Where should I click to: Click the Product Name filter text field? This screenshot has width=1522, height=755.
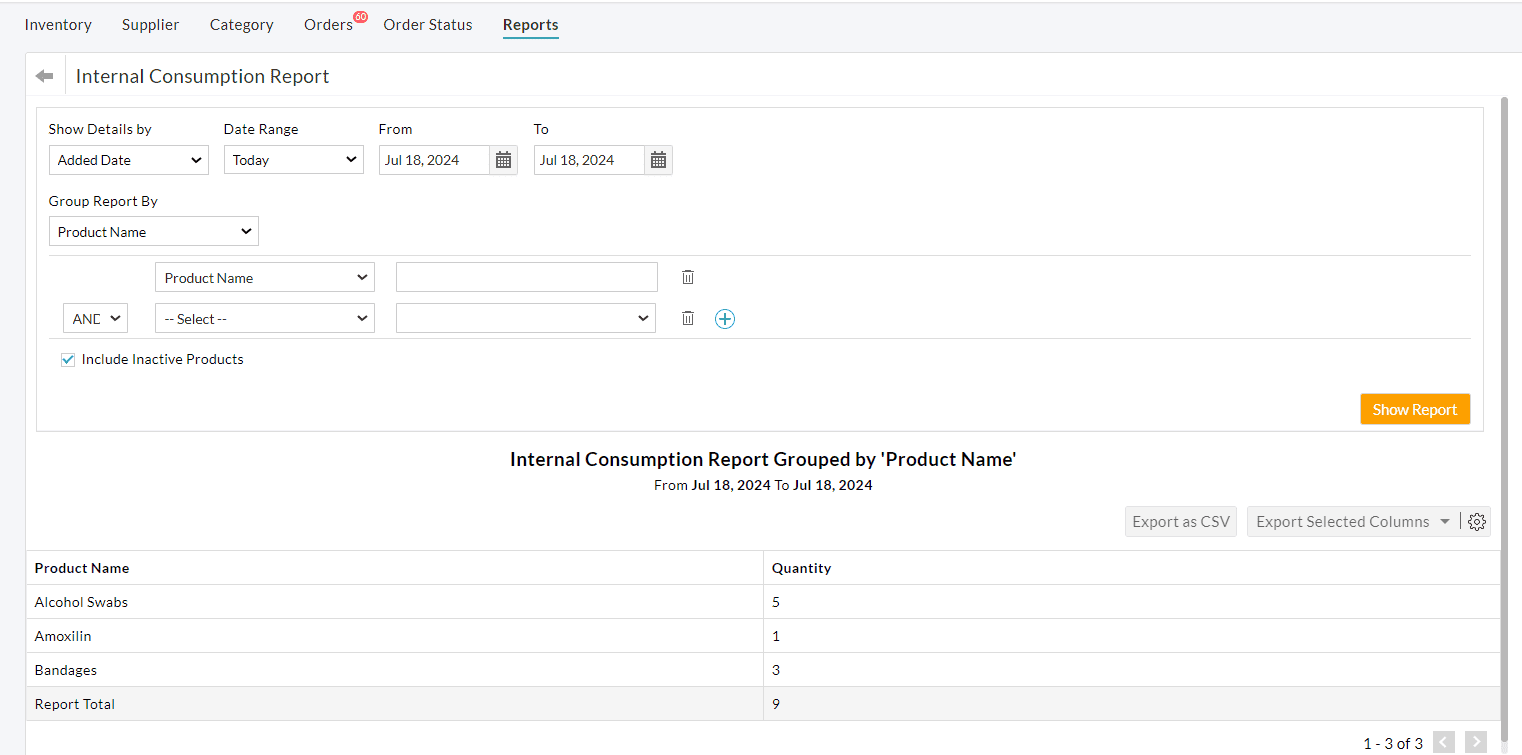pos(526,277)
